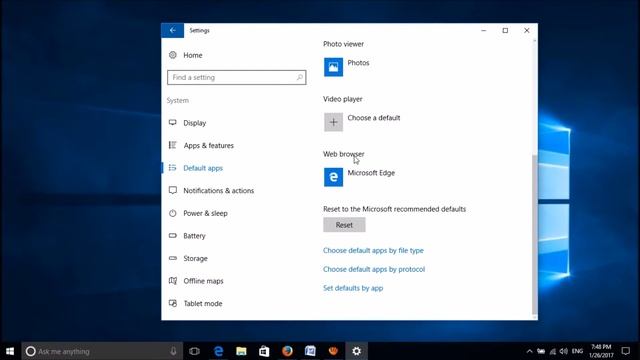
Task: Click the Cortana microphone icon
Action: coord(173,351)
